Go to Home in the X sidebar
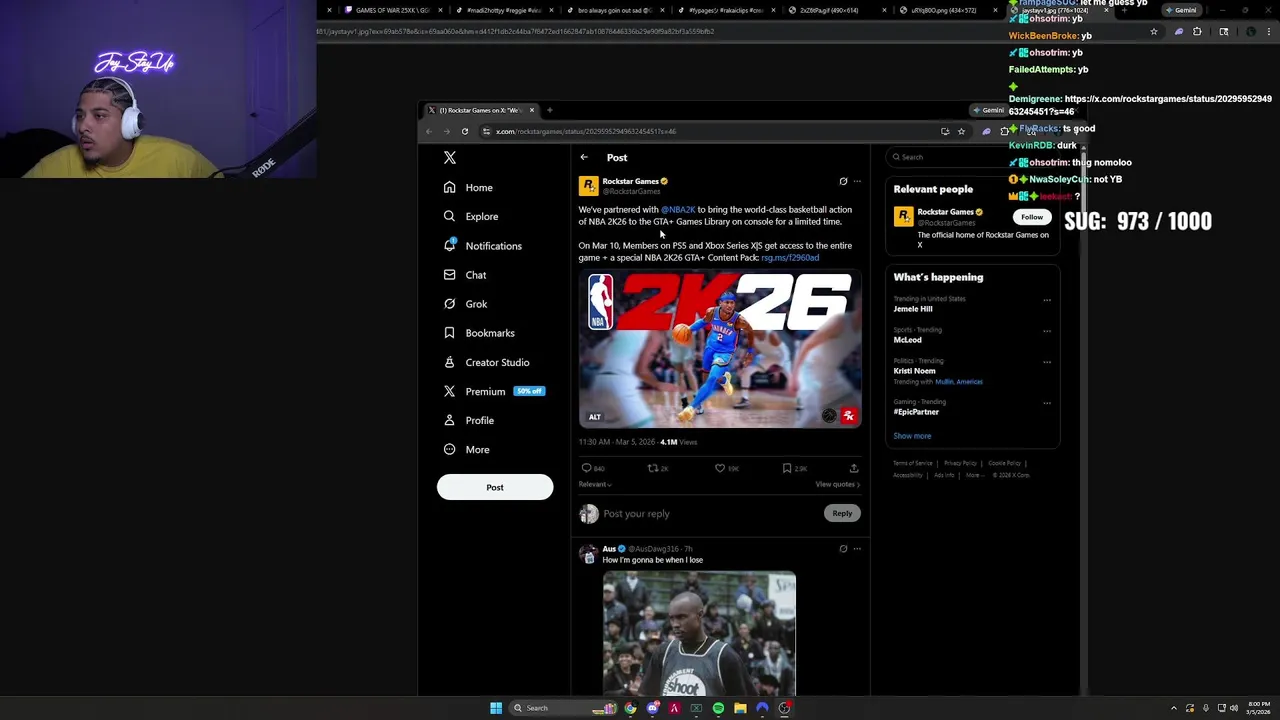This screenshot has height=720, width=1280. tap(468, 187)
